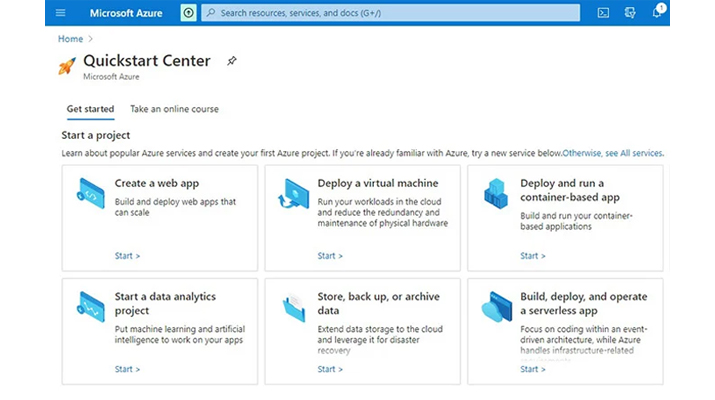
Task: Click the 'Extend data storage to the cloud' description
Action: tap(380, 340)
